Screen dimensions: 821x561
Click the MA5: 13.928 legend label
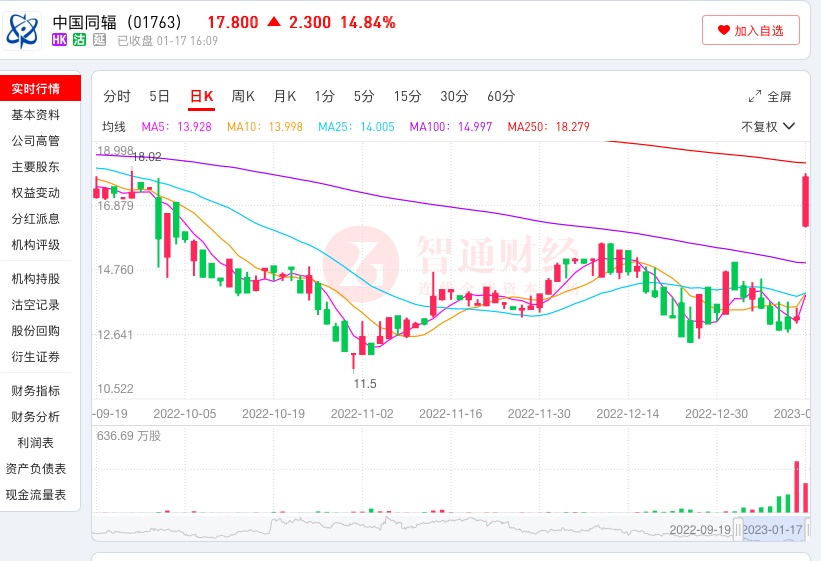(x=176, y=127)
